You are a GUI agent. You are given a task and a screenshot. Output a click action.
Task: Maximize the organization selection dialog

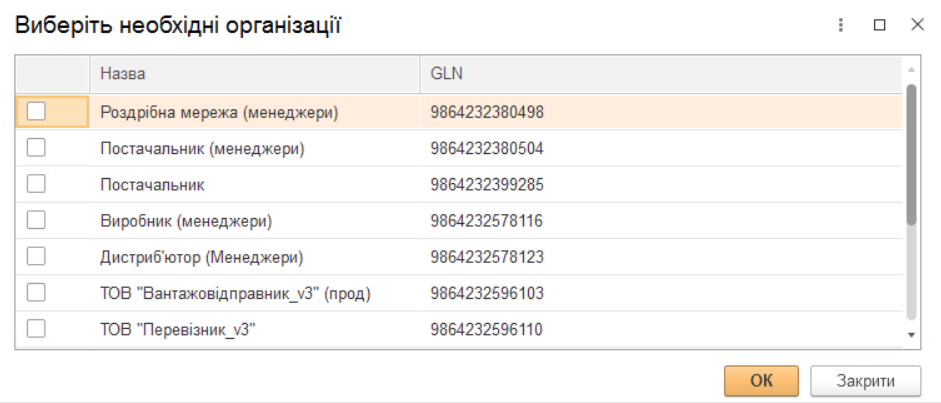point(880,26)
